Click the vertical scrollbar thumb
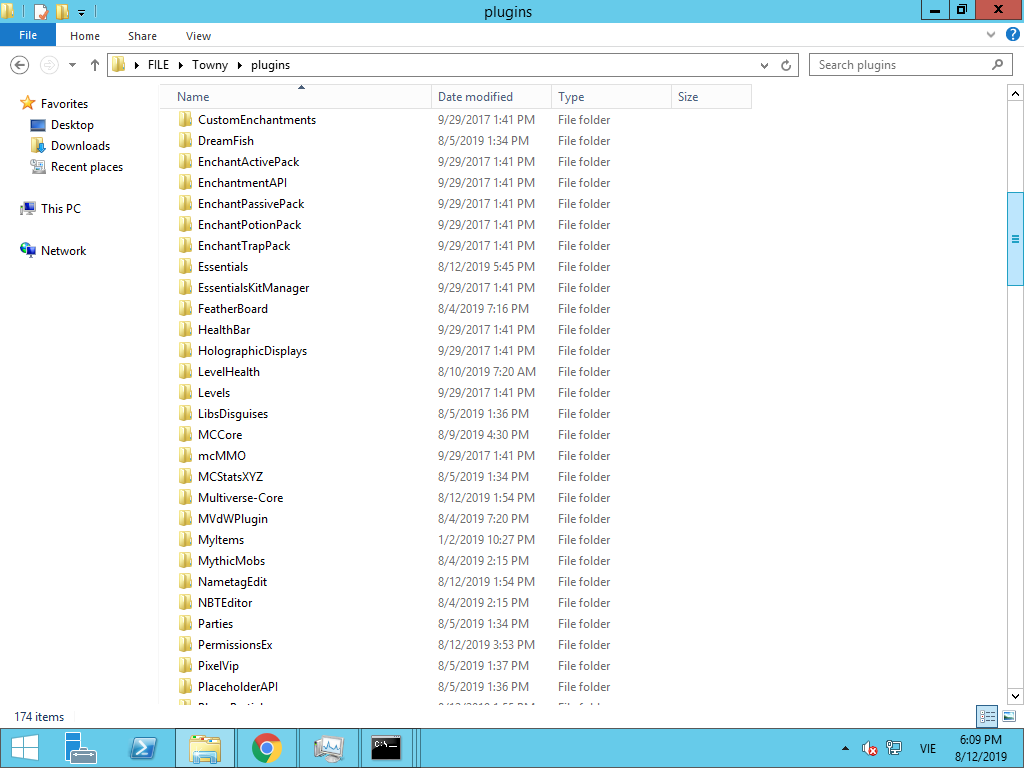 (1015, 239)
